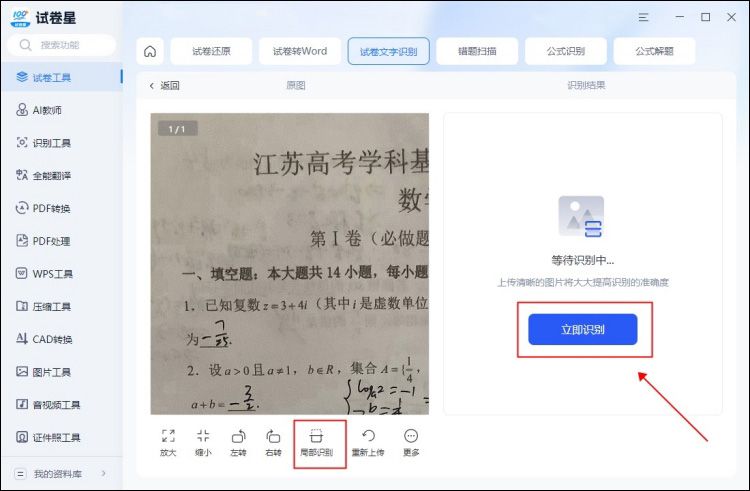This screenshot has width=750, height=491.
Task: Click the uploaded exam paper image
Action: click(x=289, y=264)
